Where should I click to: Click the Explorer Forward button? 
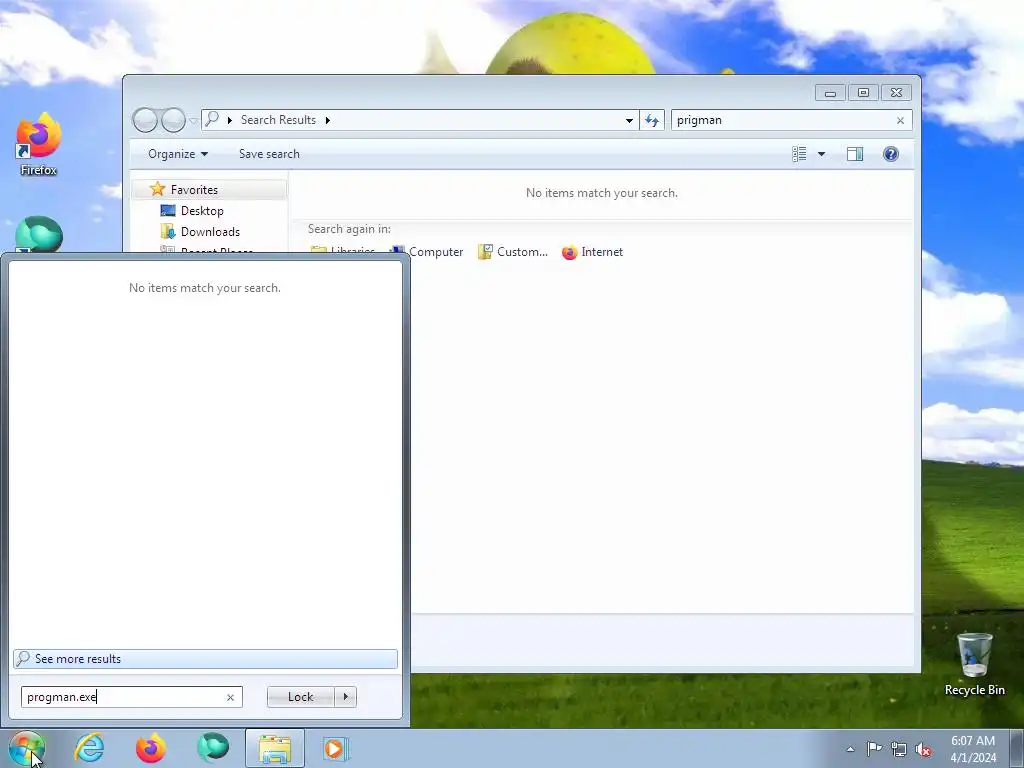pos(173,120)
